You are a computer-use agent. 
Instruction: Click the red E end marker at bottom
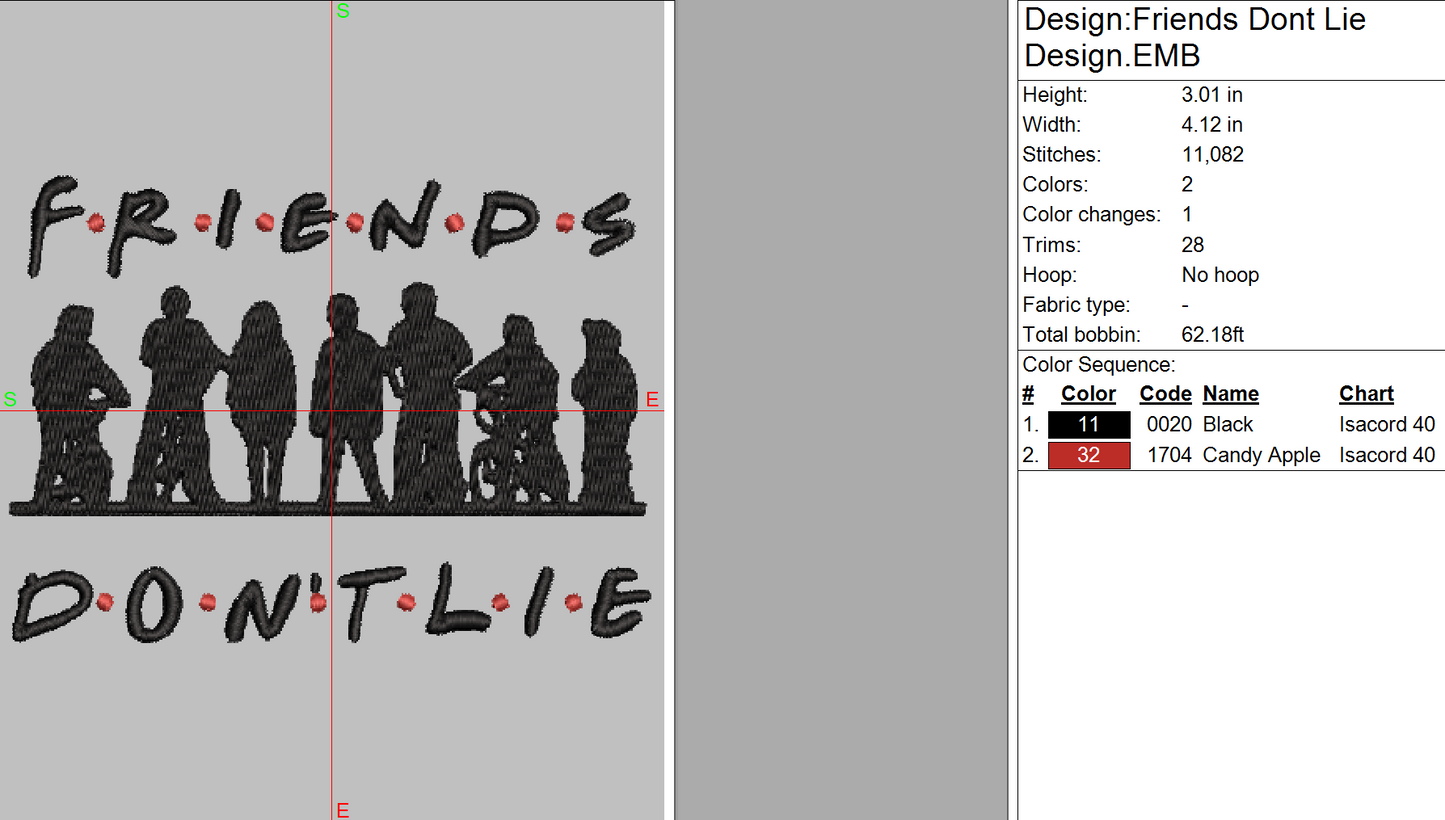342,810
